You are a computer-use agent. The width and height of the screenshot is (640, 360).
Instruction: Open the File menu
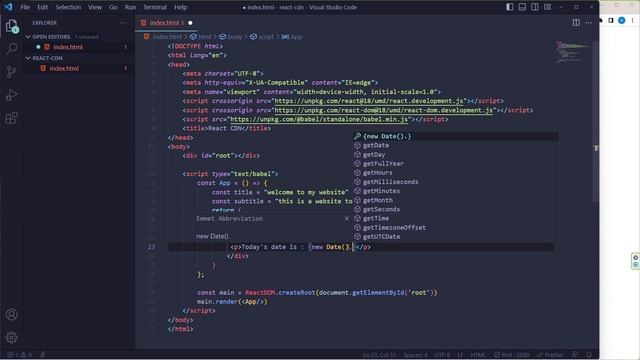(x=25, y=7)
